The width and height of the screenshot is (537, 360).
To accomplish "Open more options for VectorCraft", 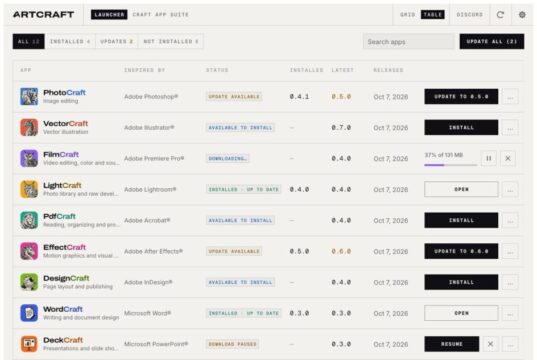I will [x=510, y=127].
